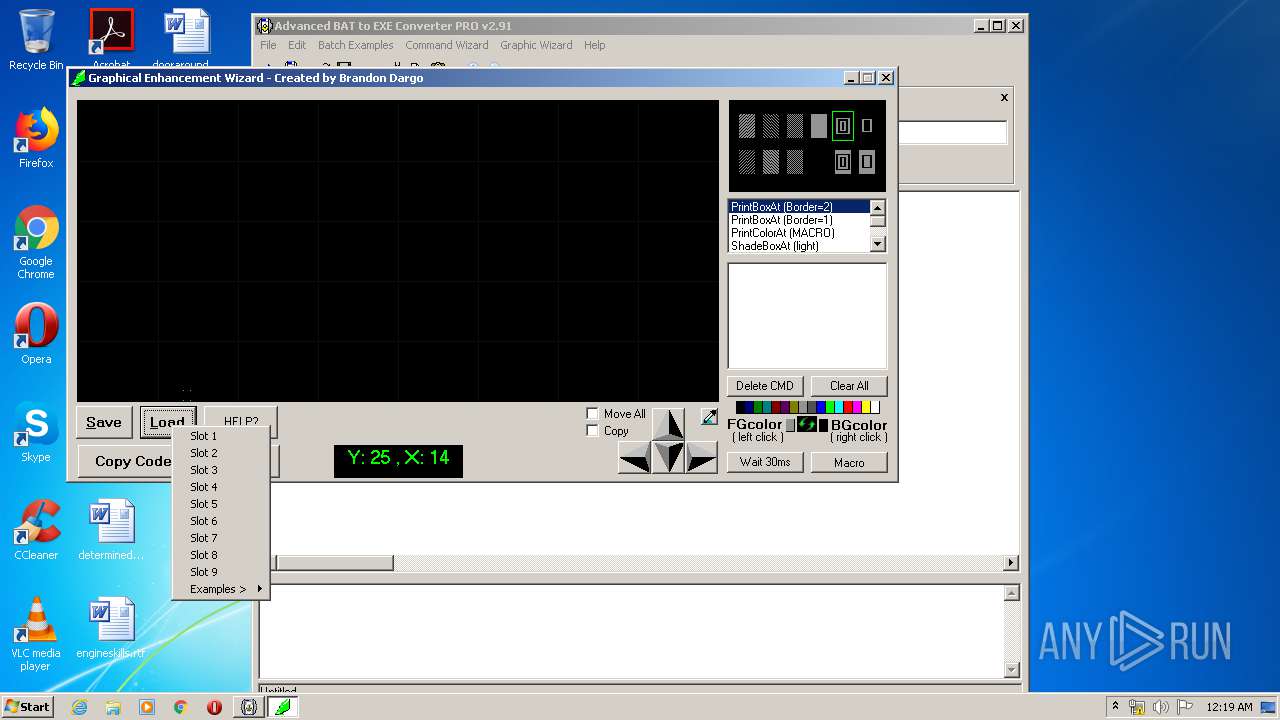
Task: Open the CCleaner desktop shortcut
Action: pos(36,530)
